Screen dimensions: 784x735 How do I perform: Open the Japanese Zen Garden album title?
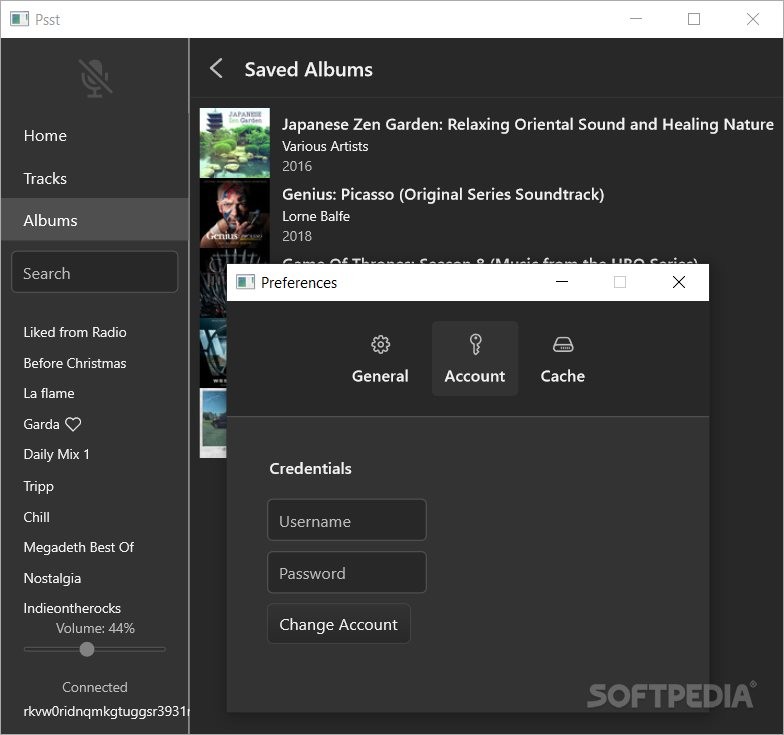(528, 124)
